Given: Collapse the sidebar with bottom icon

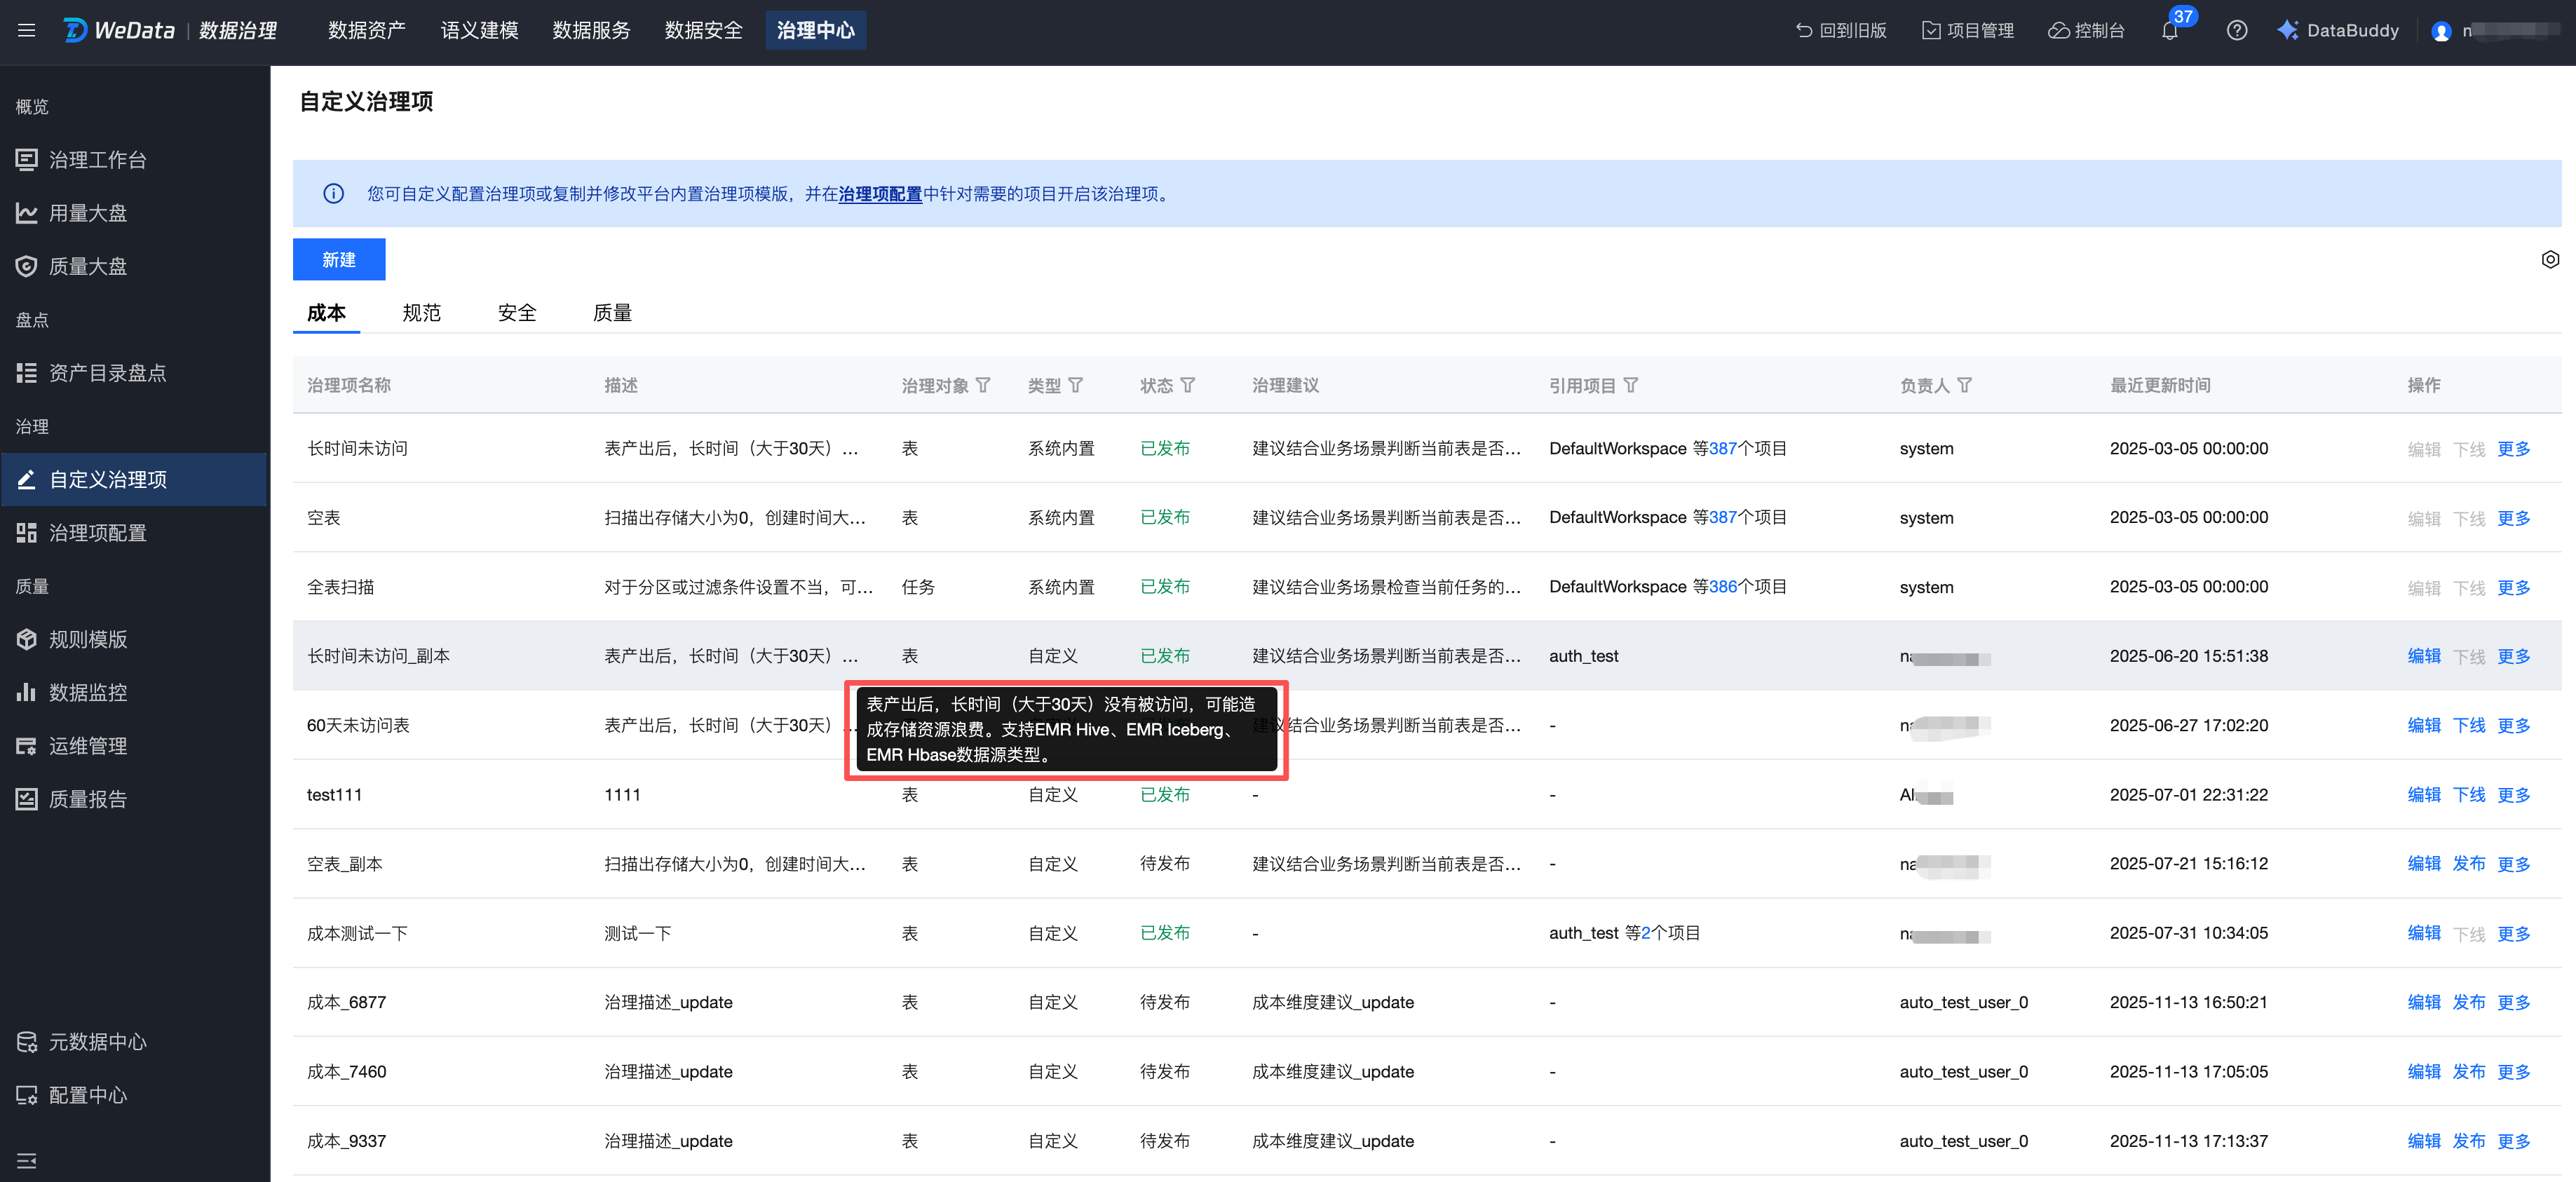Looking at the screenshot, I should (27, 1160).
